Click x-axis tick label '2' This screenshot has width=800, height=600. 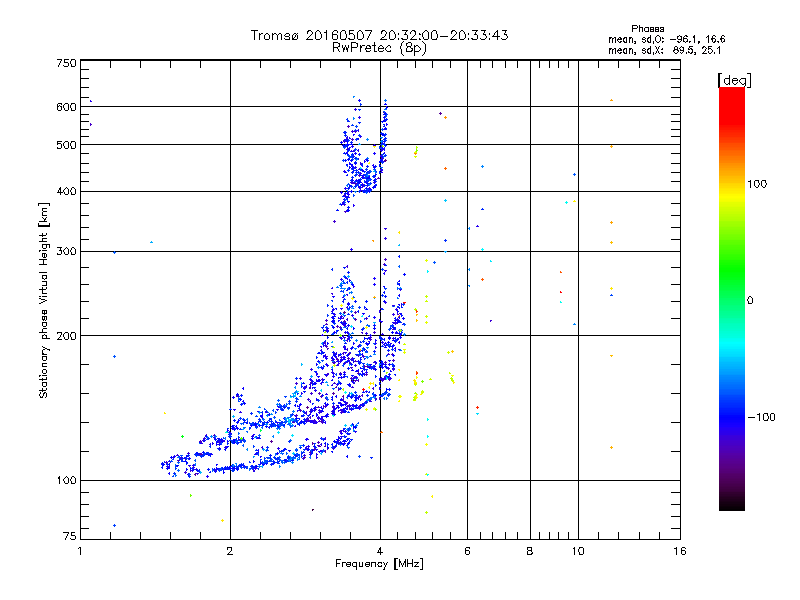click(230, 551)
